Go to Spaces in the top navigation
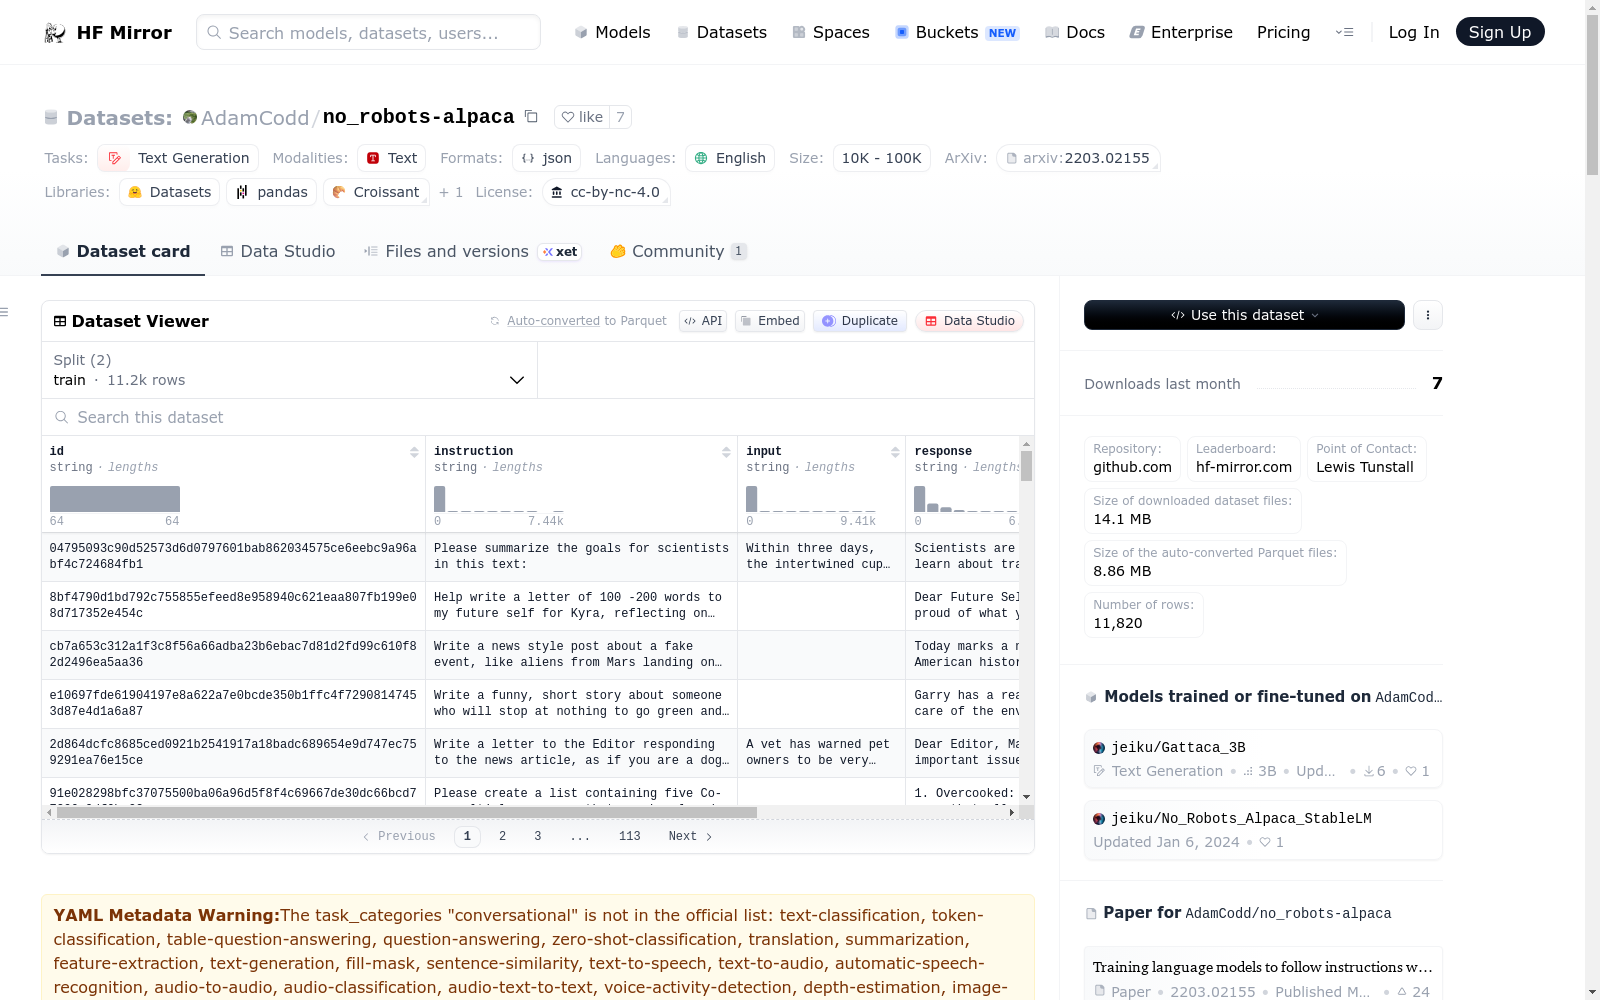1600x1000 pixels. click(x=831, y=32)
